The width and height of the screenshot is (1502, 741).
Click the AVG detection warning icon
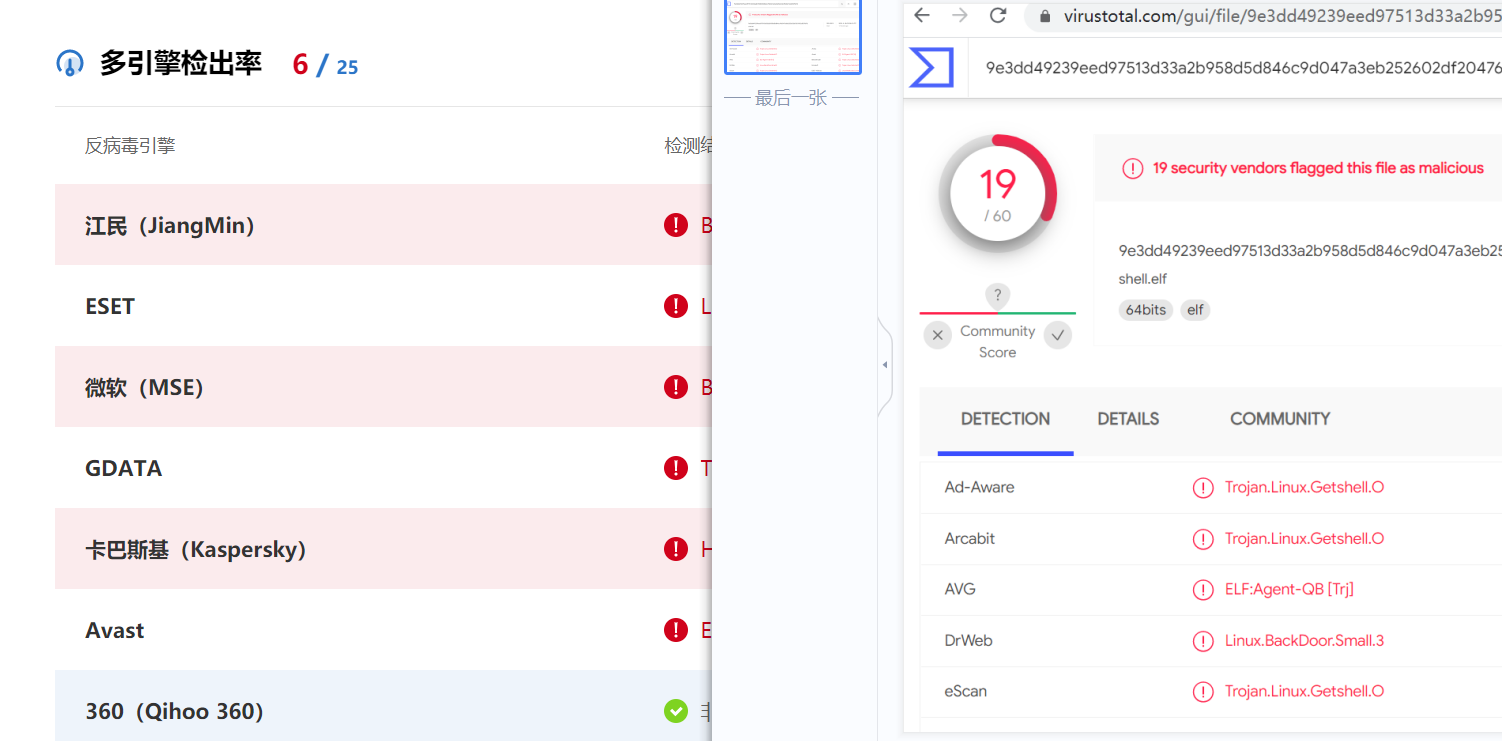[1203, 590]
